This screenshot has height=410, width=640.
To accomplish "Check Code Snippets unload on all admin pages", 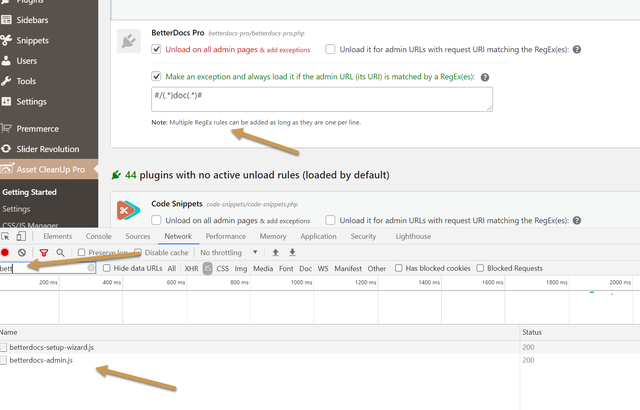I will click(156, 220).
